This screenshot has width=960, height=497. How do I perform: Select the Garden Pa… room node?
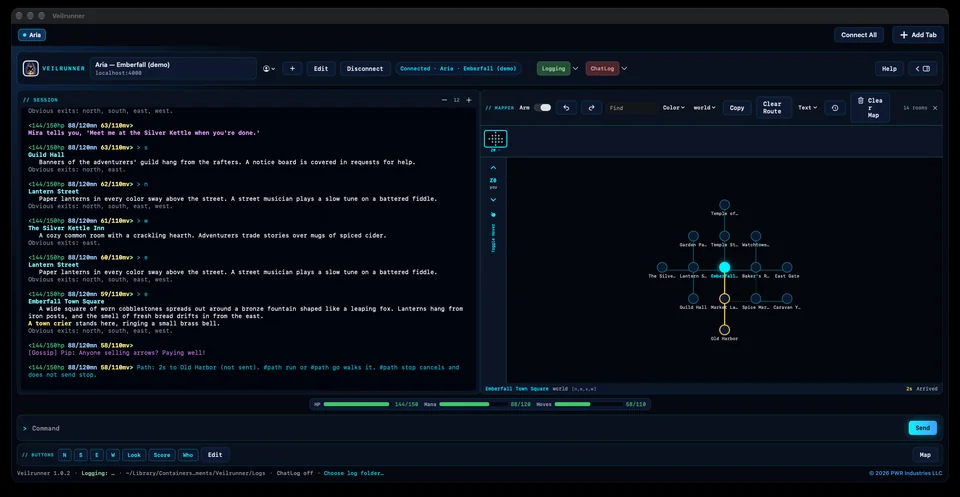coord(693,236)
